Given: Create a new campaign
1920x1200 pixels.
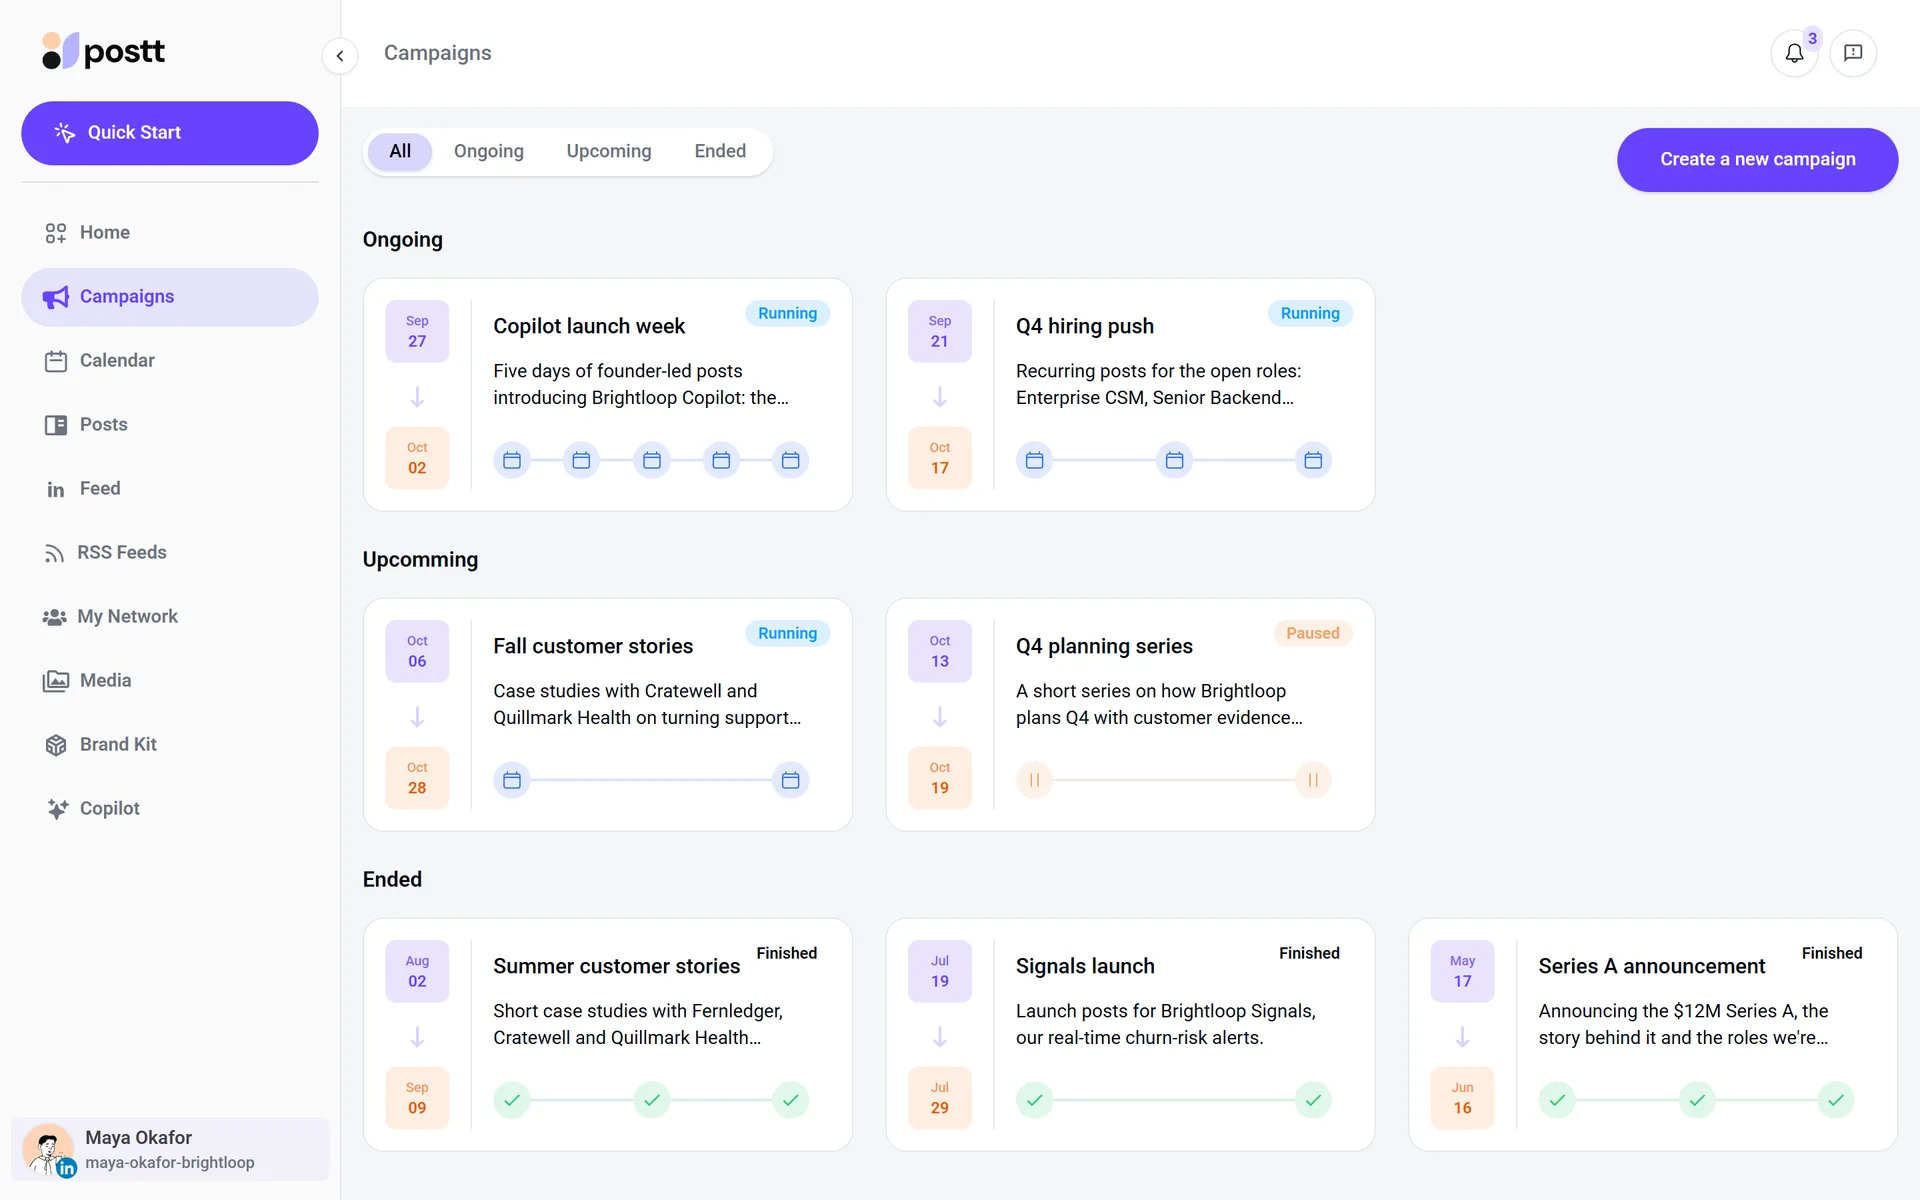Looking at the screenshot, I should pos(1757,160).
